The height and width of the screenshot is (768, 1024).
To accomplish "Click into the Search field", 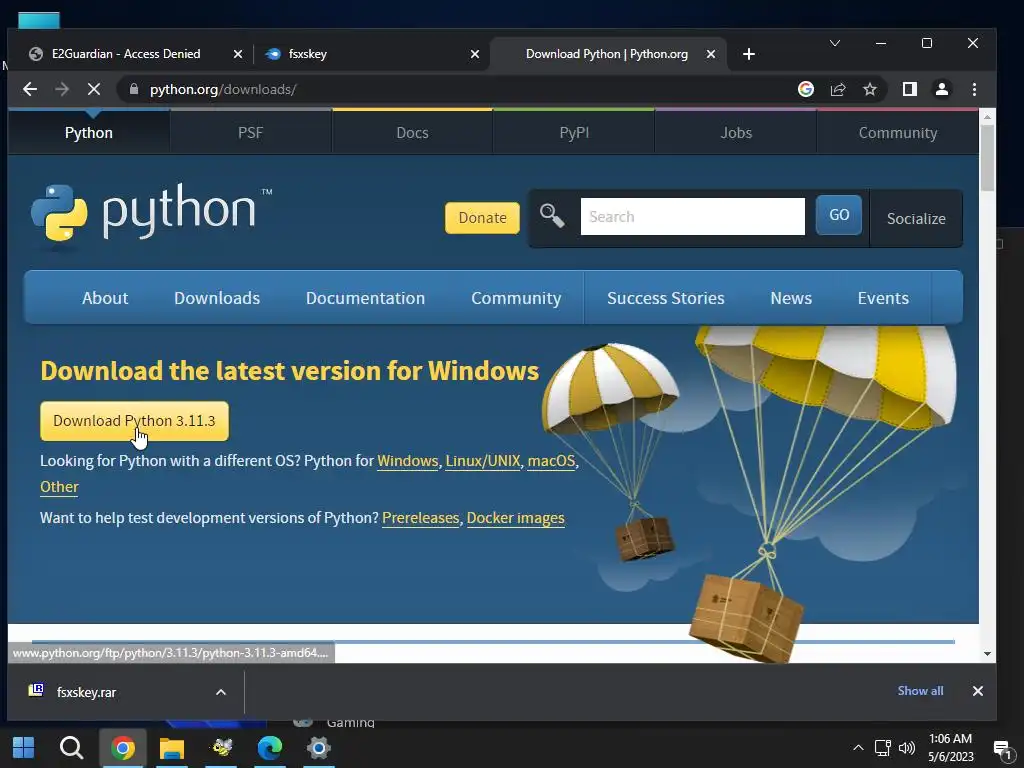I will click(x=692, y=216).
